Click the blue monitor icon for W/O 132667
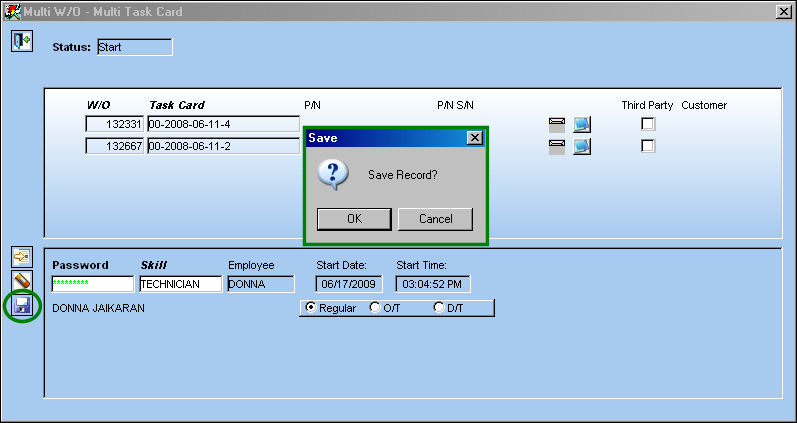This screenshot has height=423, width=797. (x=582, y=147)
